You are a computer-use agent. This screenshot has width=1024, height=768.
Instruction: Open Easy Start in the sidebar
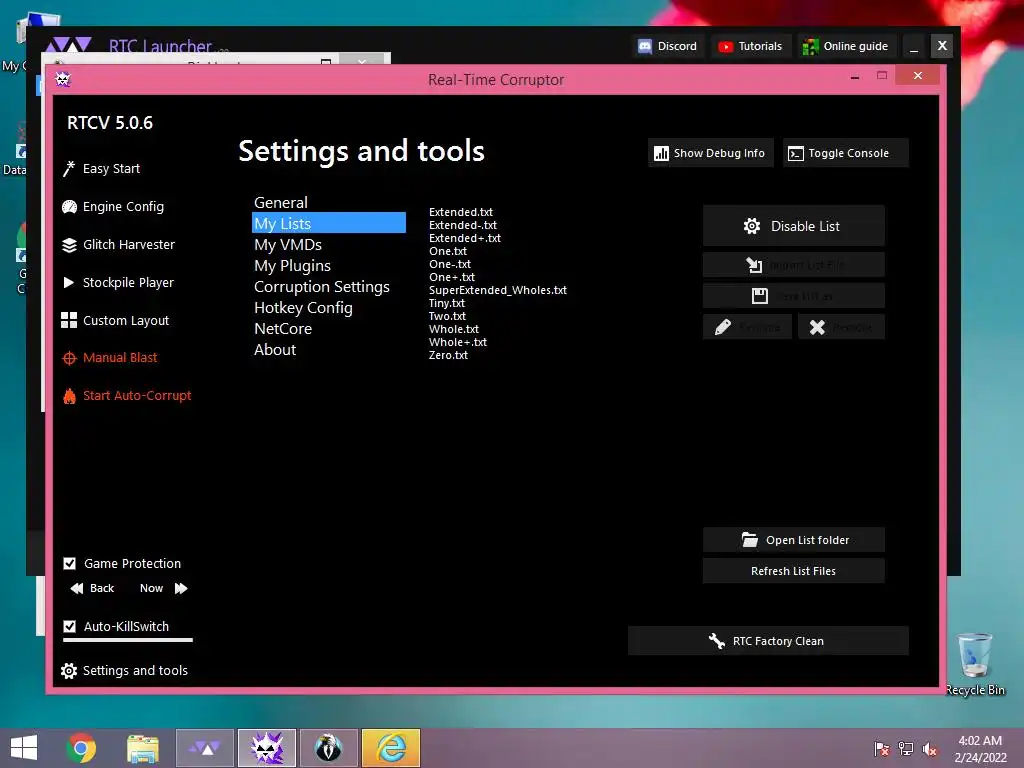coord(101,168)
